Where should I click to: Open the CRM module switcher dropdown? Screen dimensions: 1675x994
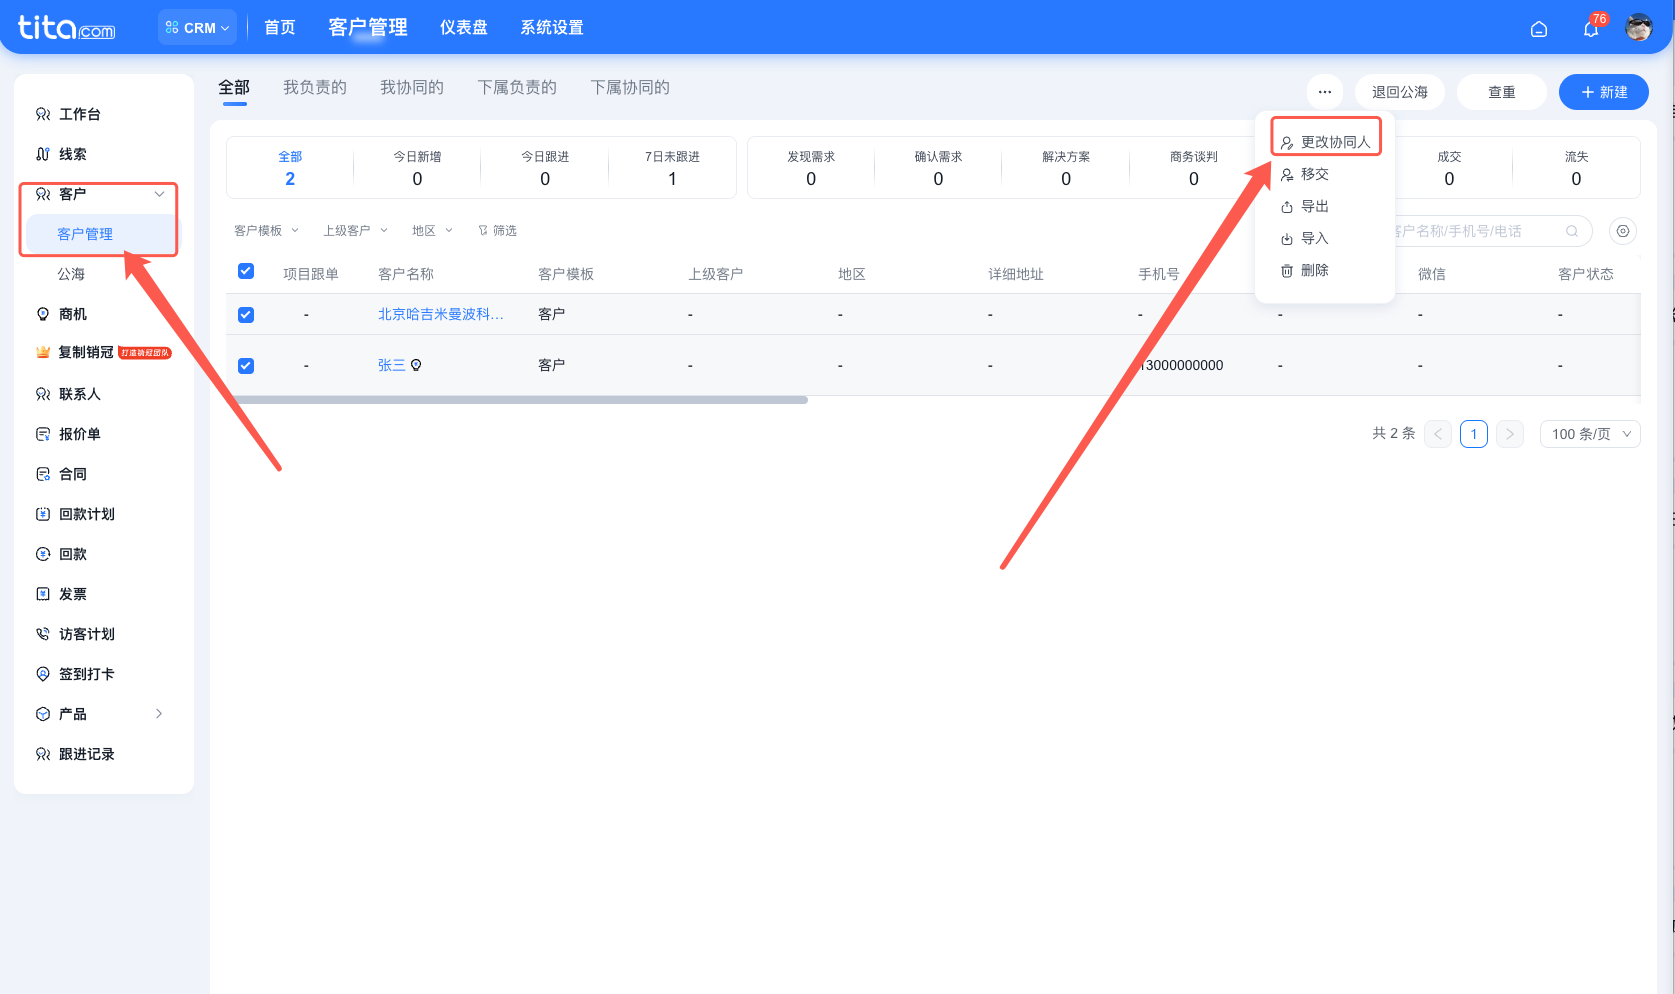(197, 28)
